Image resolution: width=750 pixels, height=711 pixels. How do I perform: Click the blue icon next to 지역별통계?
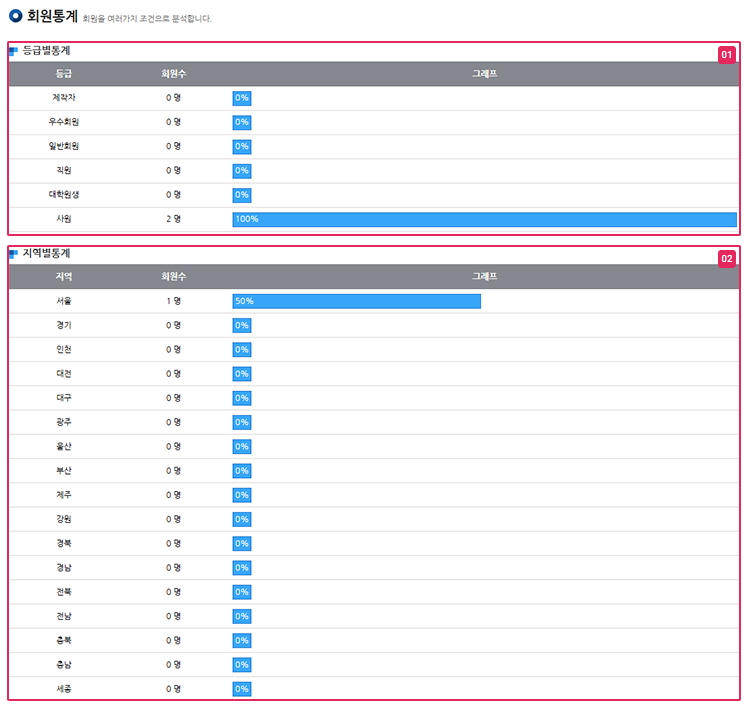click(x=13, y=254)
